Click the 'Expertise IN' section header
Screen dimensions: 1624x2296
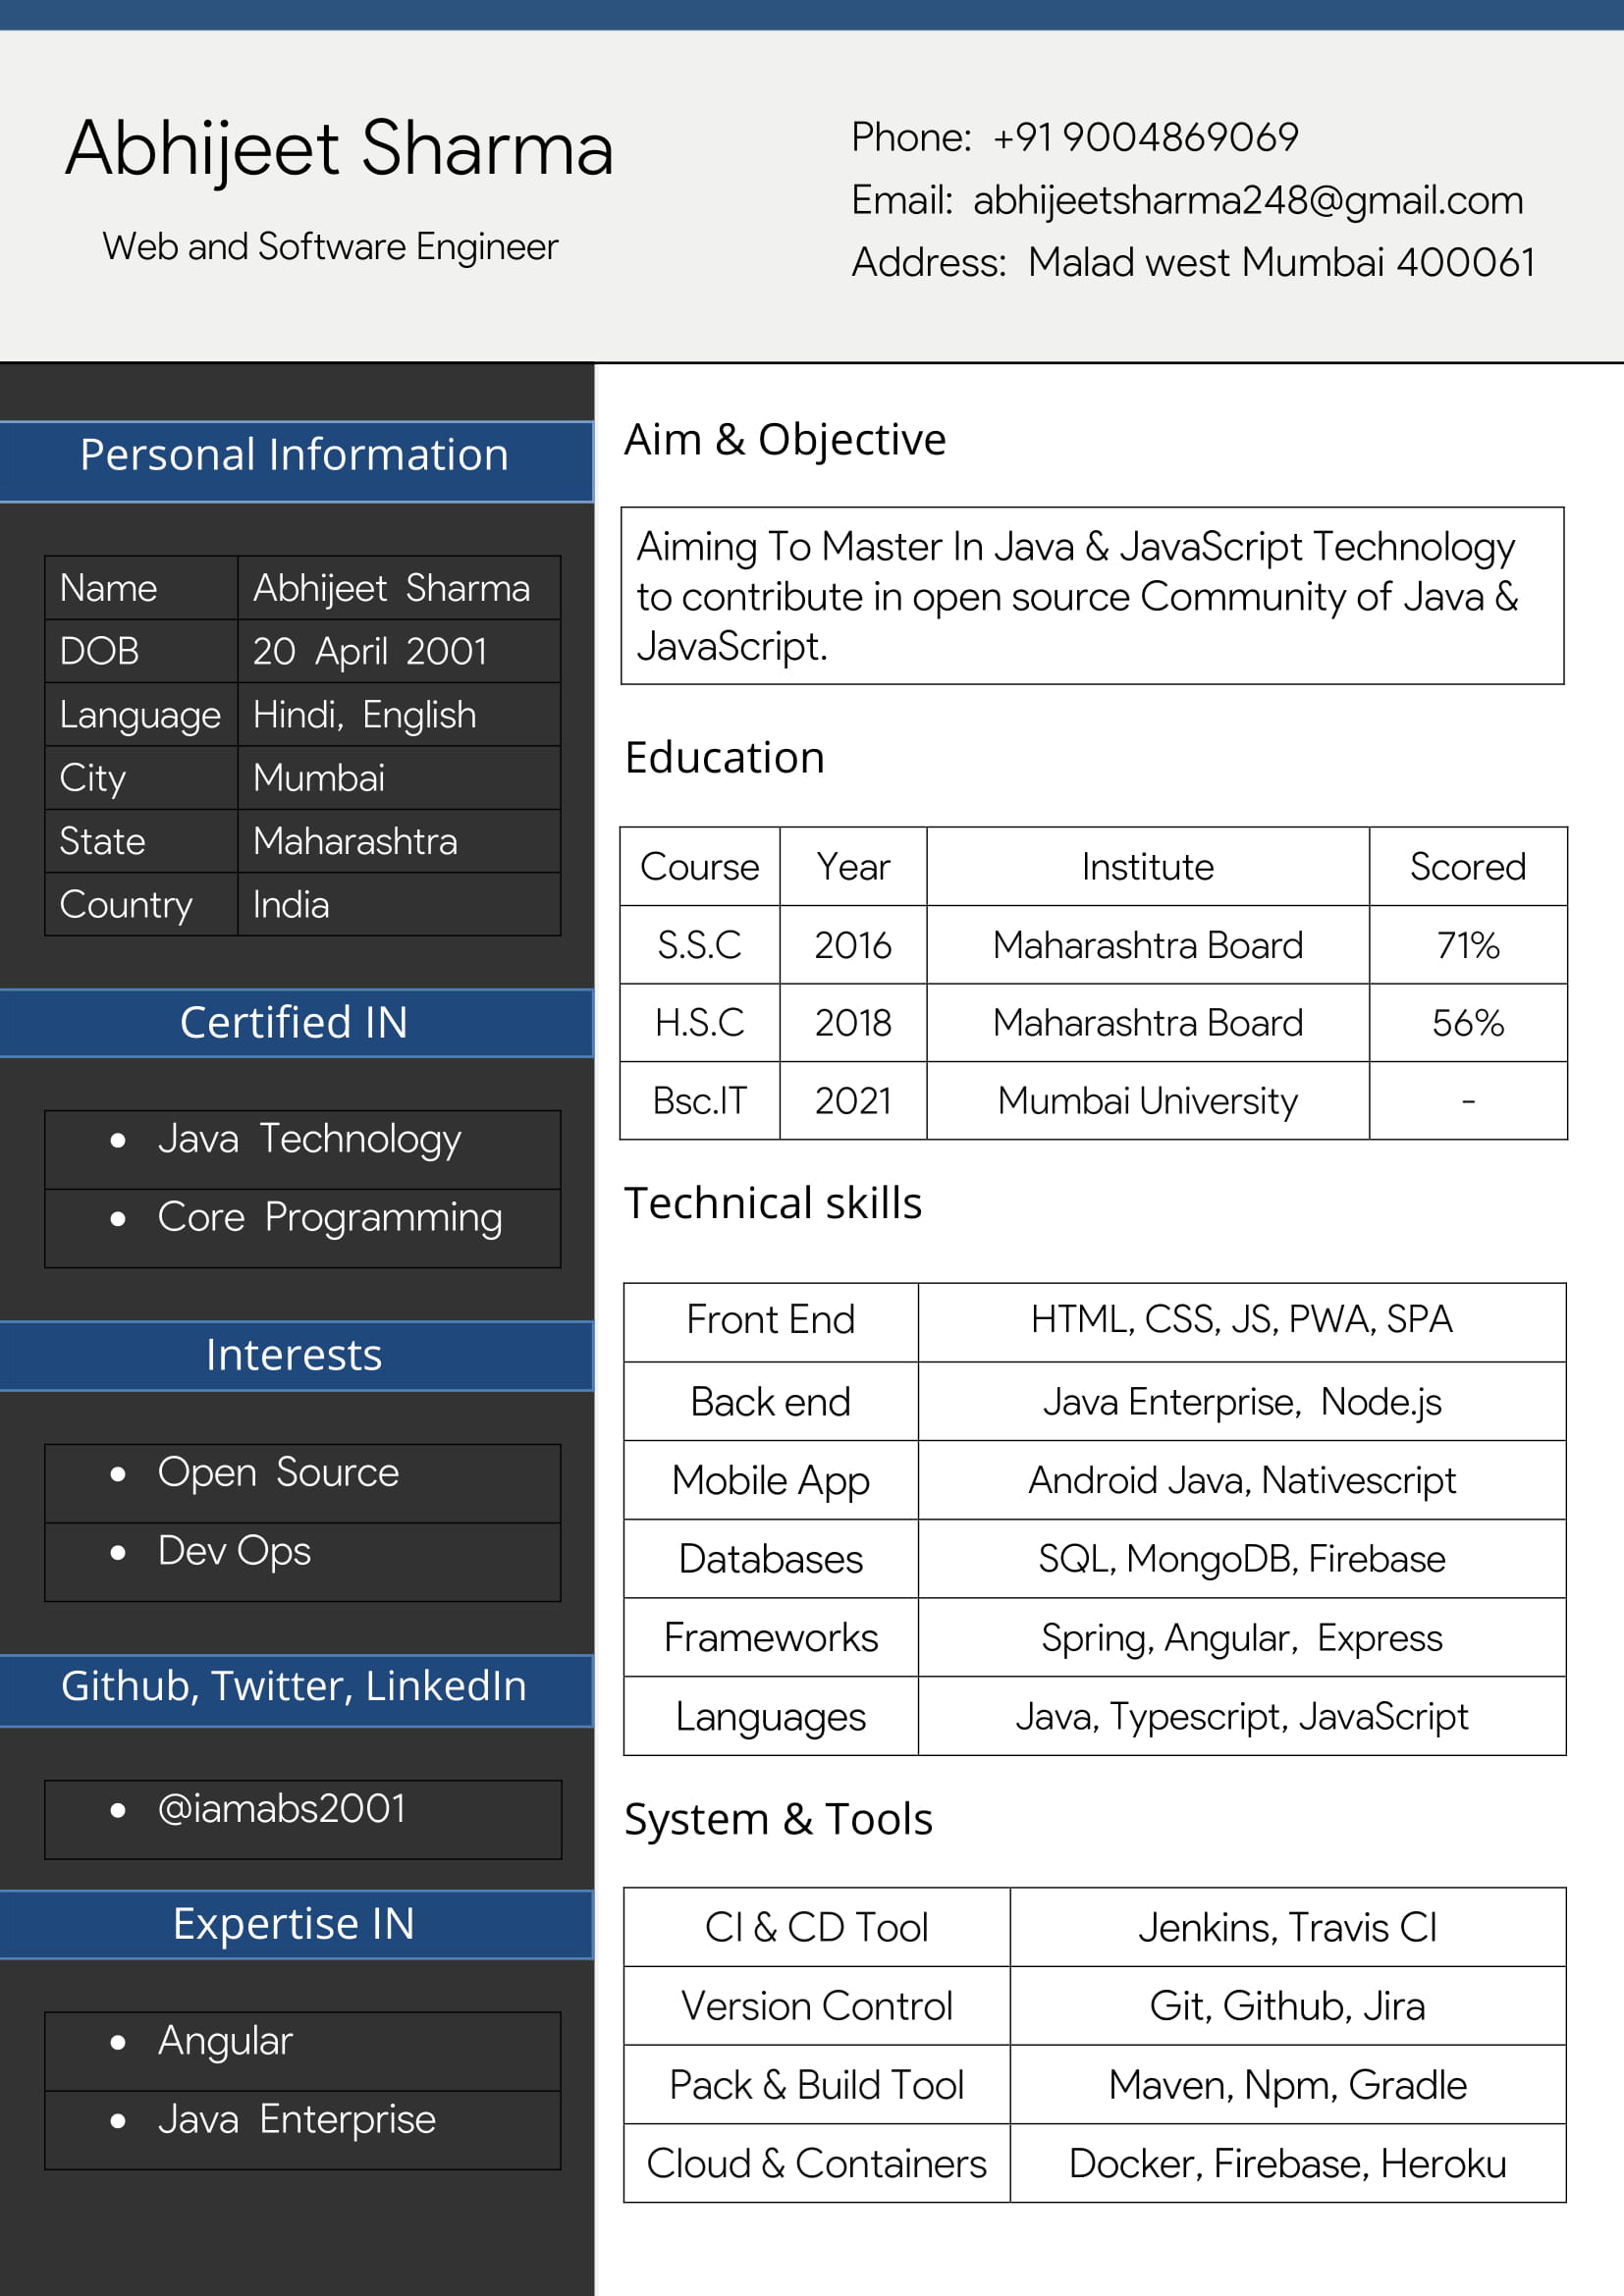tap(295, 1924)
